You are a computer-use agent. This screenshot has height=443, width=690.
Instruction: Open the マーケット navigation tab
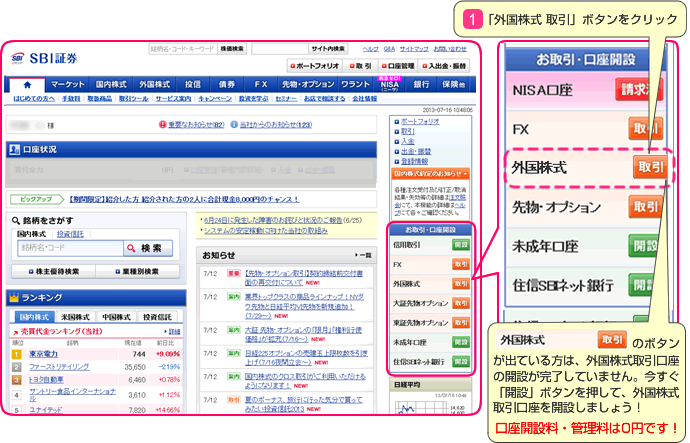coord(67,84)
